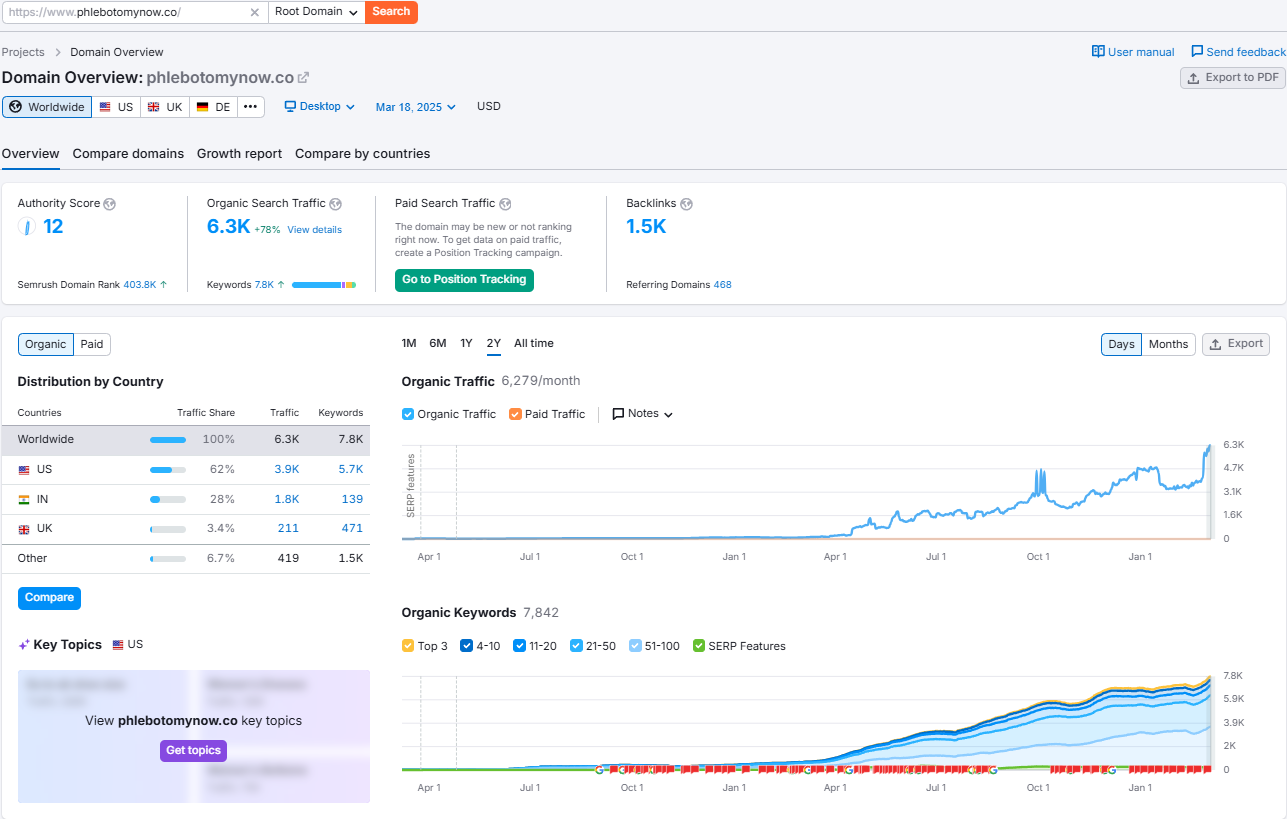
Task: Toggle the 21-50 keywords checkbox
Action: [576, 646]
